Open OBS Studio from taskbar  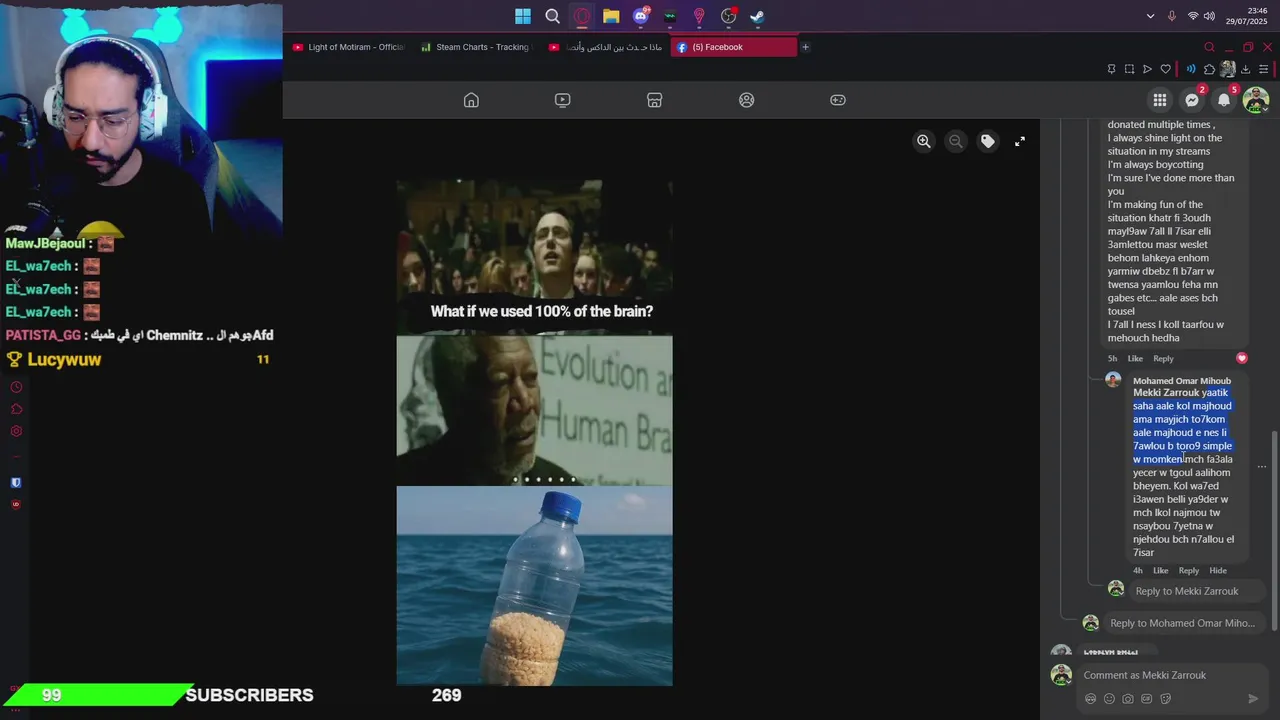[729, 16]
